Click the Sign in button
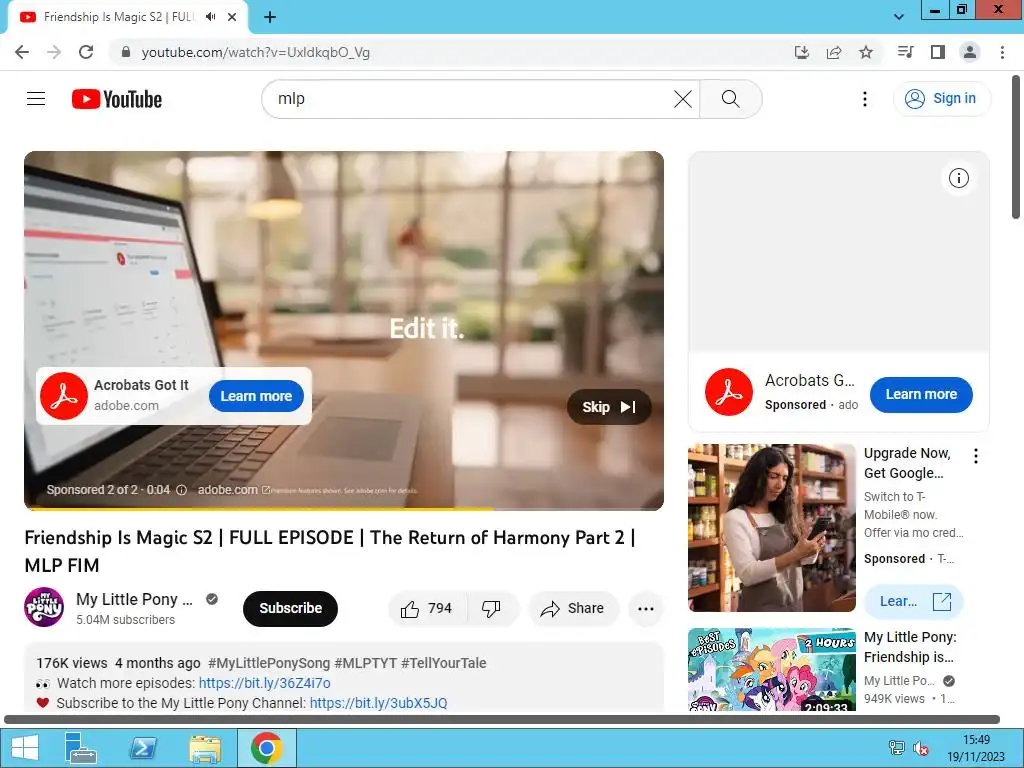The height and width of the screenshot is (768, 1024). pos(942,99)
